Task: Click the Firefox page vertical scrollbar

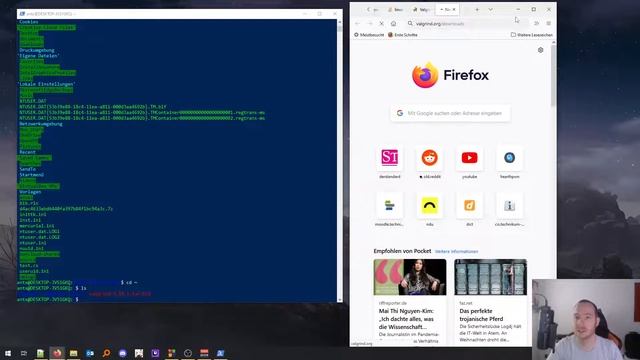Action: tap(553, 76)
